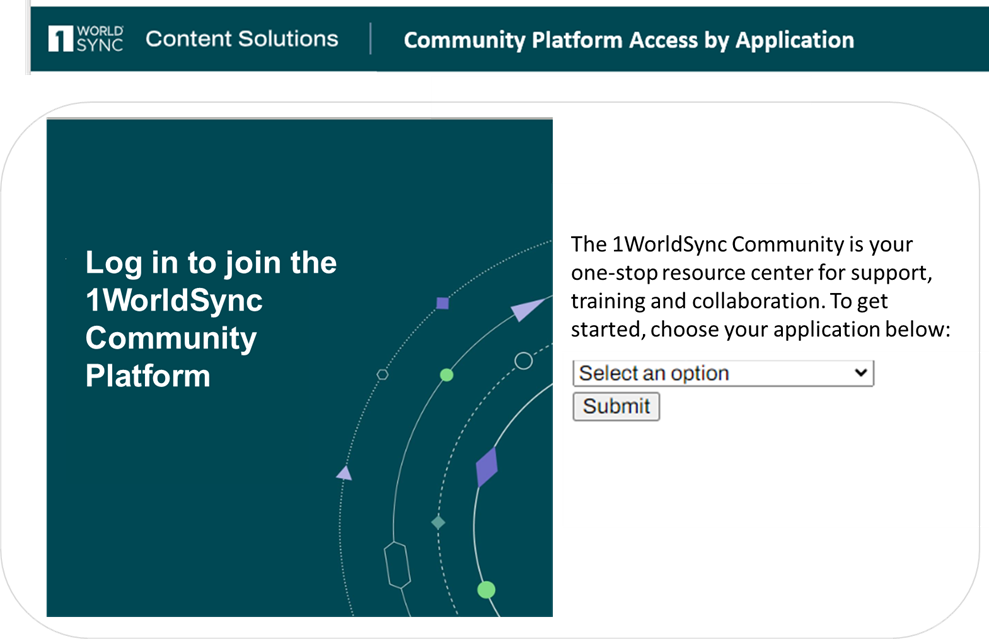Expand the option selector combo box
Viewport: 989px width, 639px height.
point(722,372)
